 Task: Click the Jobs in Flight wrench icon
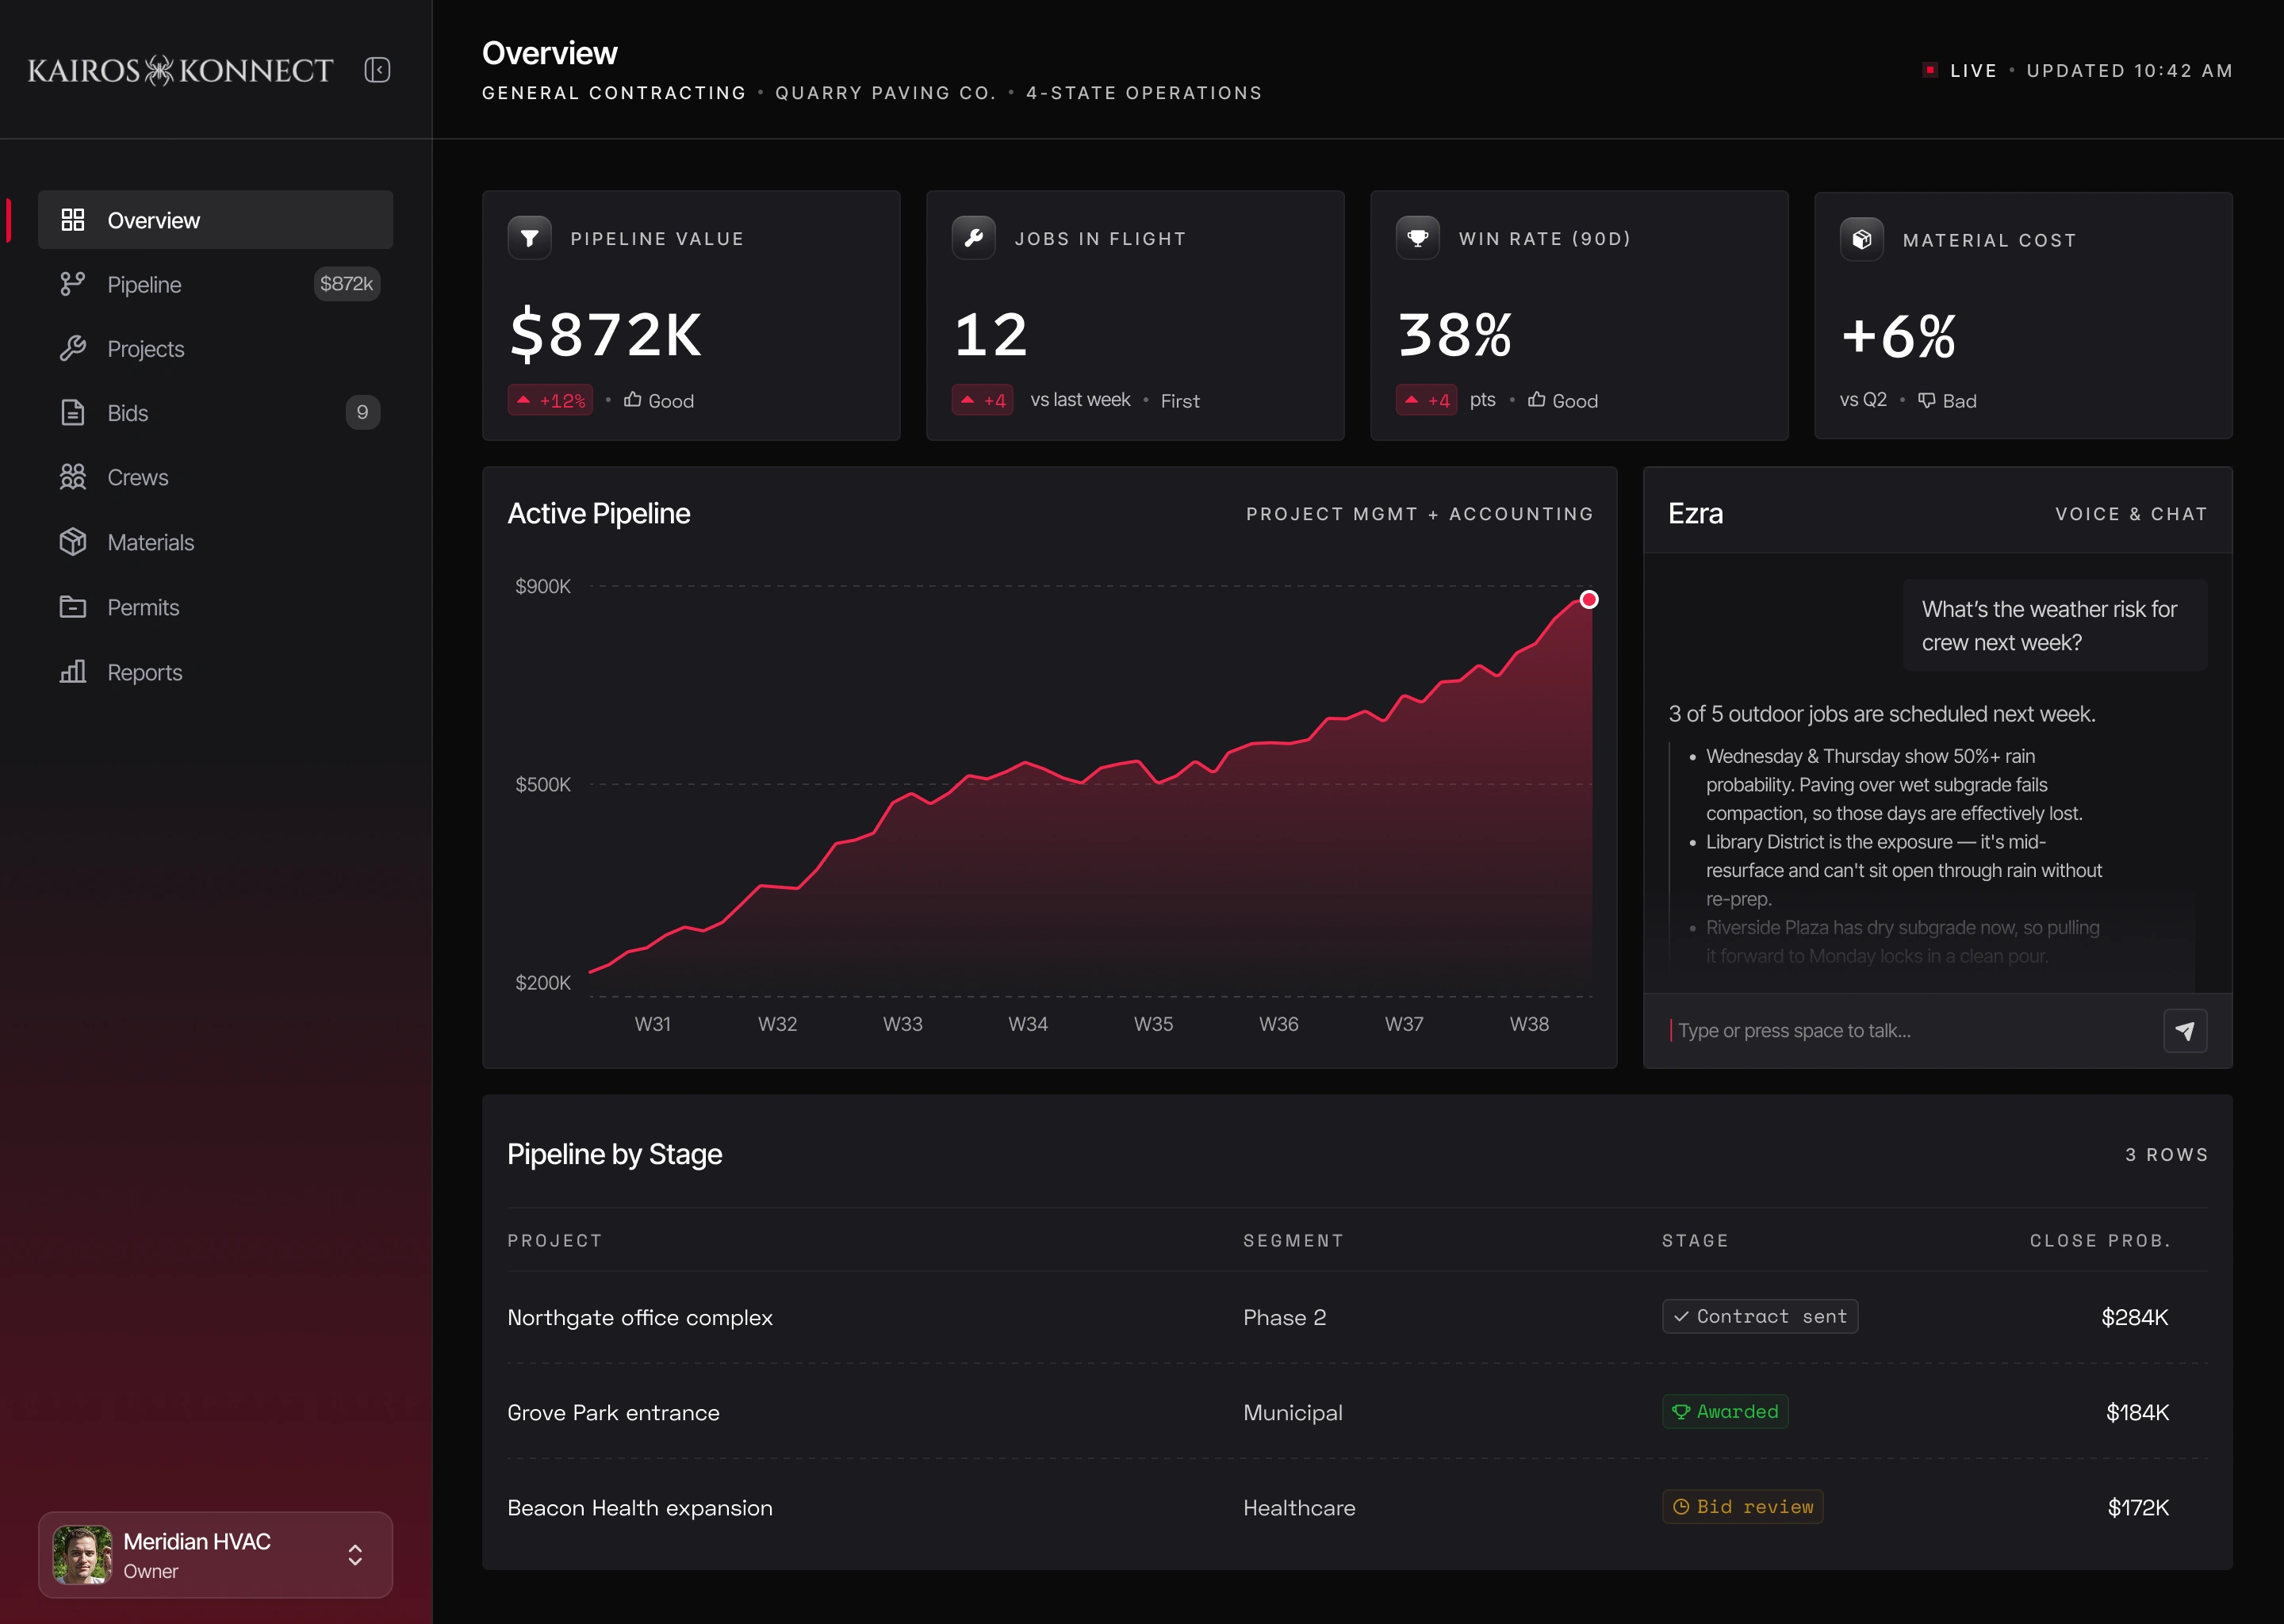click(x=974, y=238)
